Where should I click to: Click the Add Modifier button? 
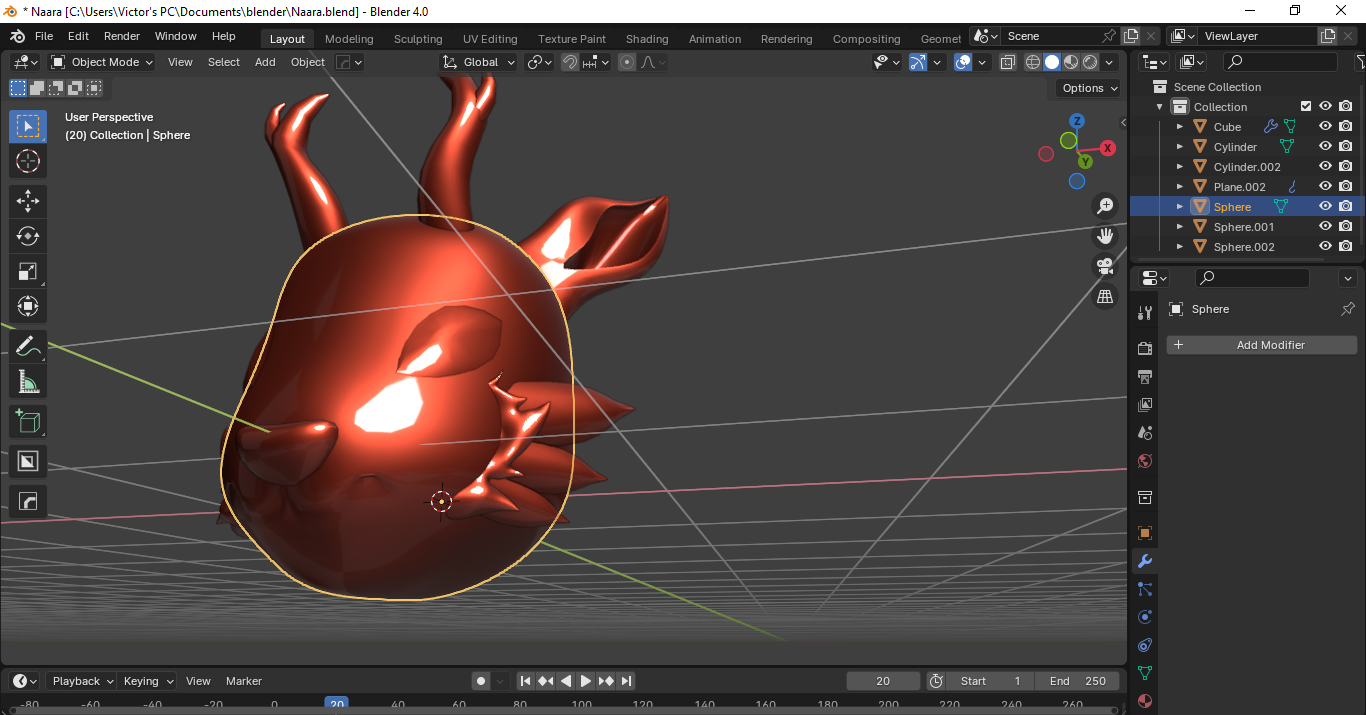pyautogui.click(x=1262, y=345)
